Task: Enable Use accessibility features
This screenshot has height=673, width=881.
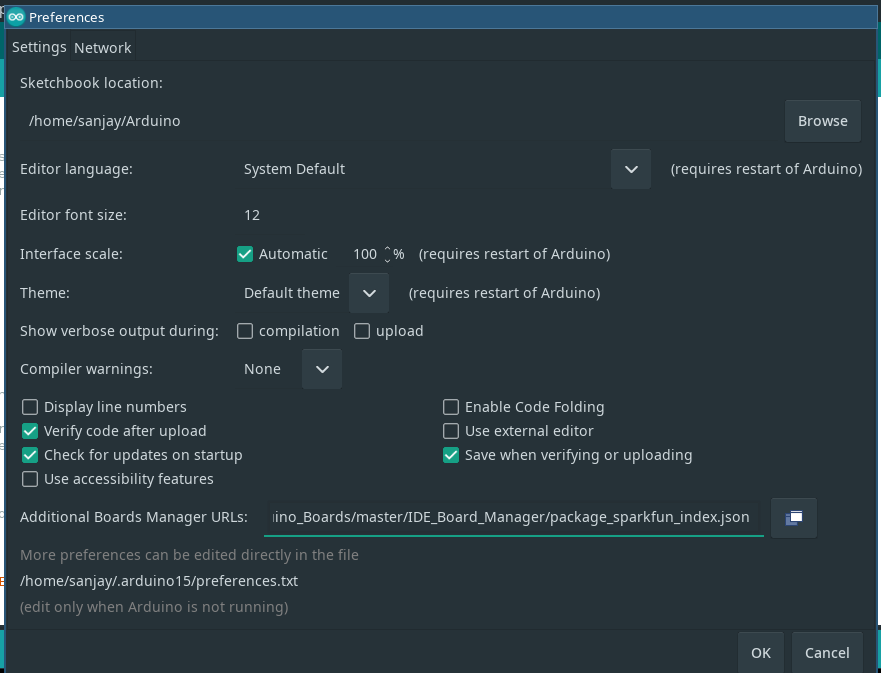Action: 30,479
